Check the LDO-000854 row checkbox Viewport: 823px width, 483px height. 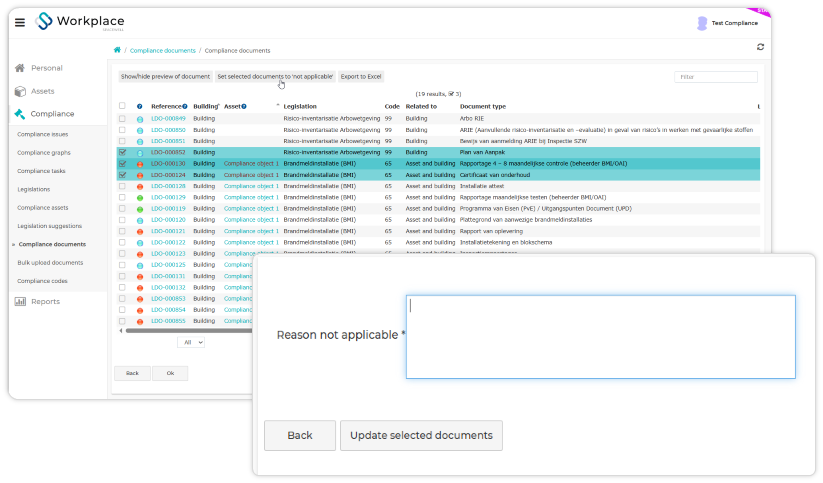tap(122, 310)
